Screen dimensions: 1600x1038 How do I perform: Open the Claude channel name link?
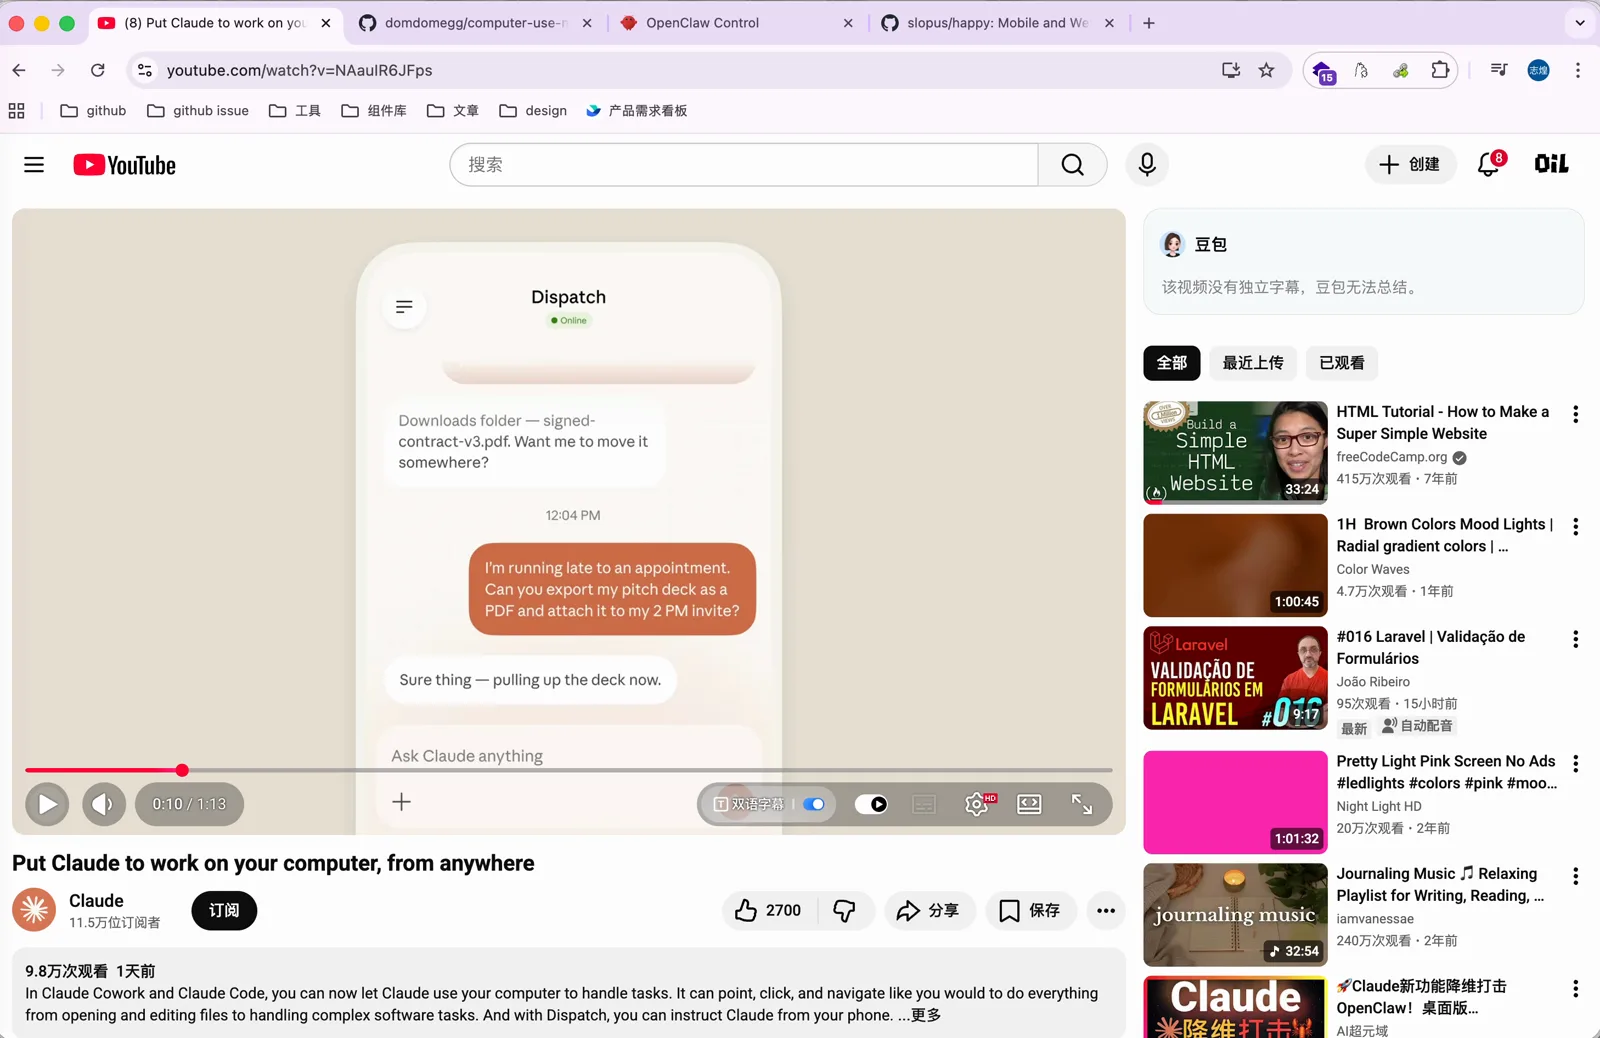coord(96,901)
